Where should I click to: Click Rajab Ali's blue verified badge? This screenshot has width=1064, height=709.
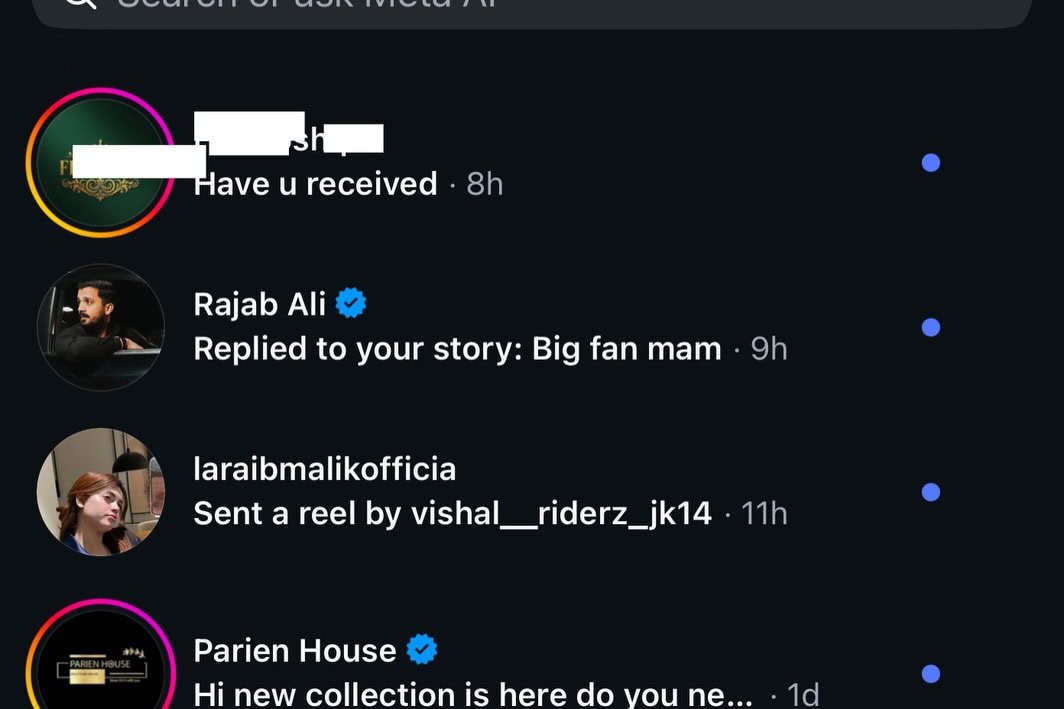pyautogui.click(x=351, y=303)
